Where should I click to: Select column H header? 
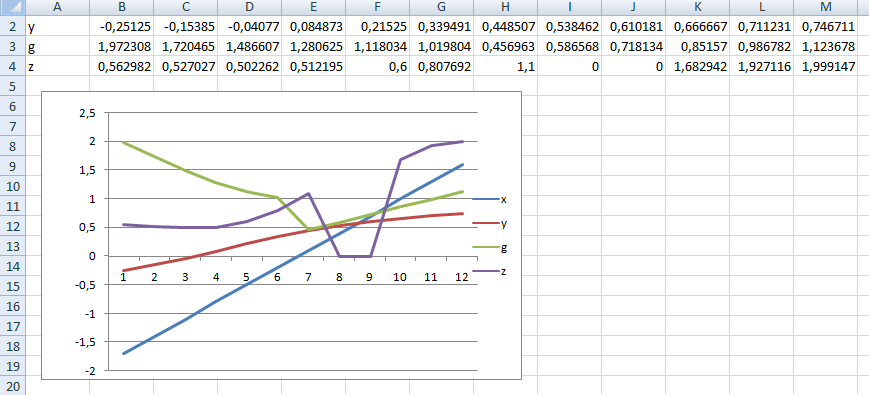(505, 7)
